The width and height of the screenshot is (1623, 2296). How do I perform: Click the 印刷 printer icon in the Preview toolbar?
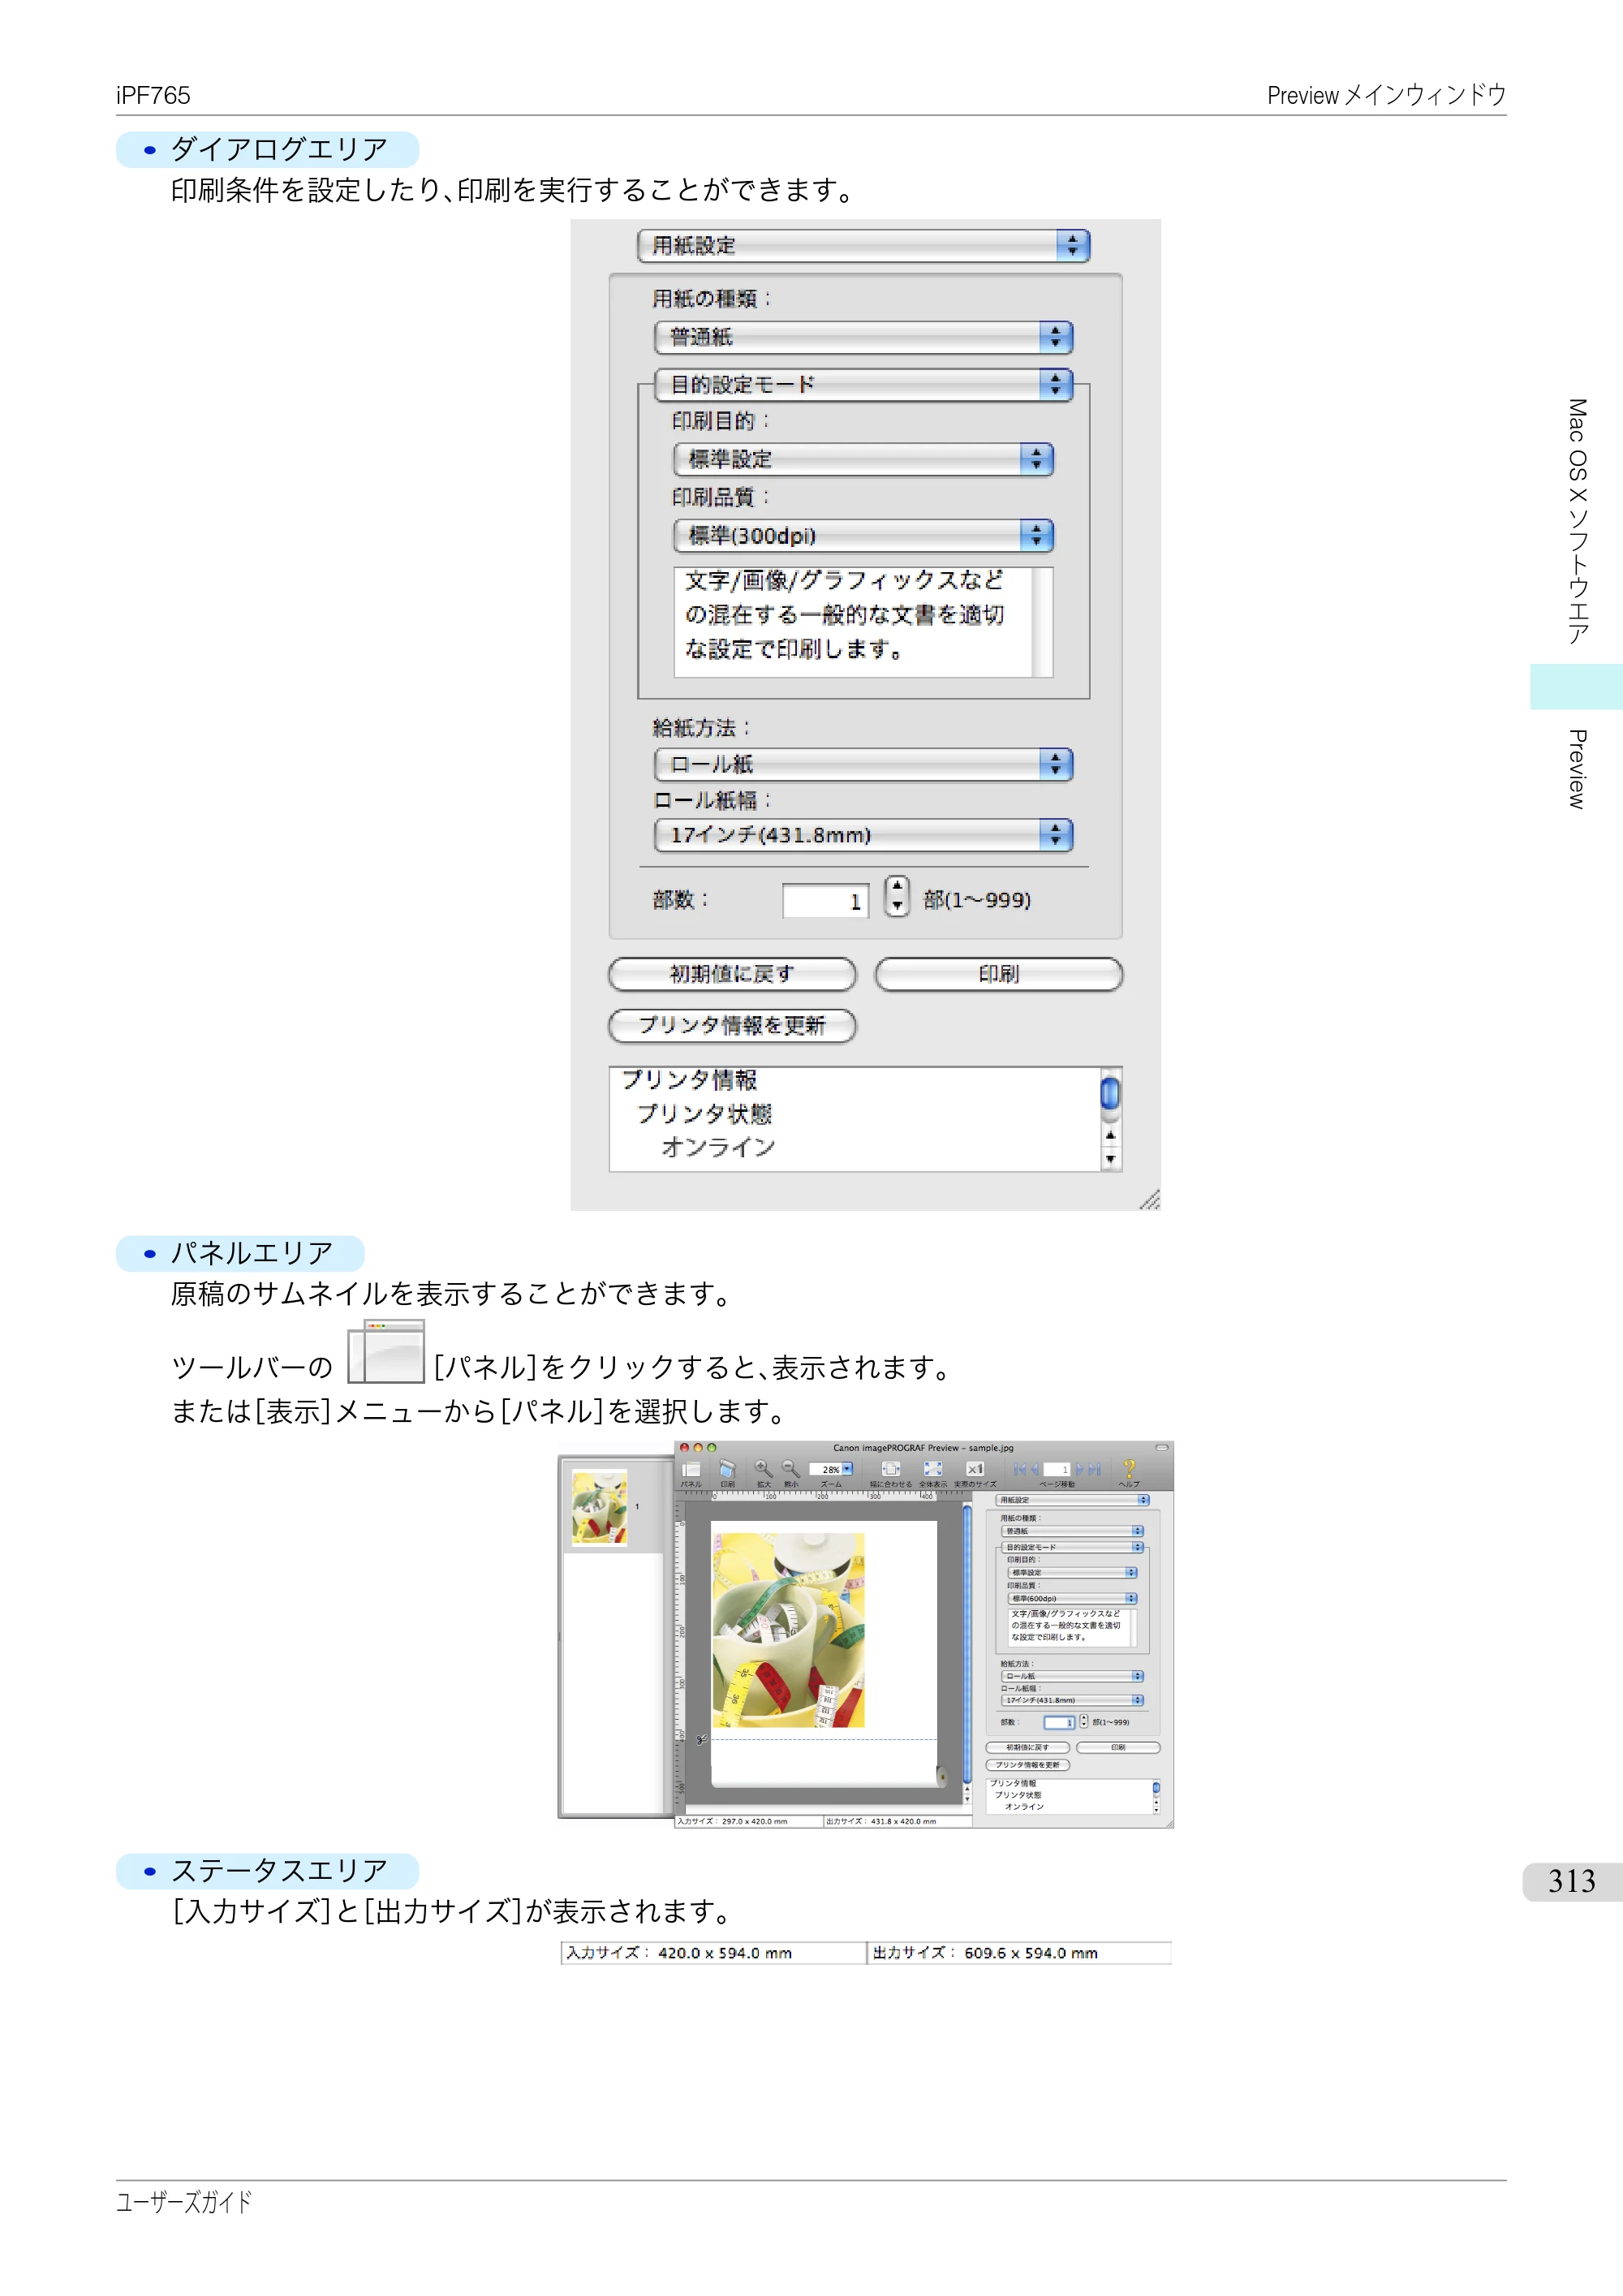point(728,1470)
